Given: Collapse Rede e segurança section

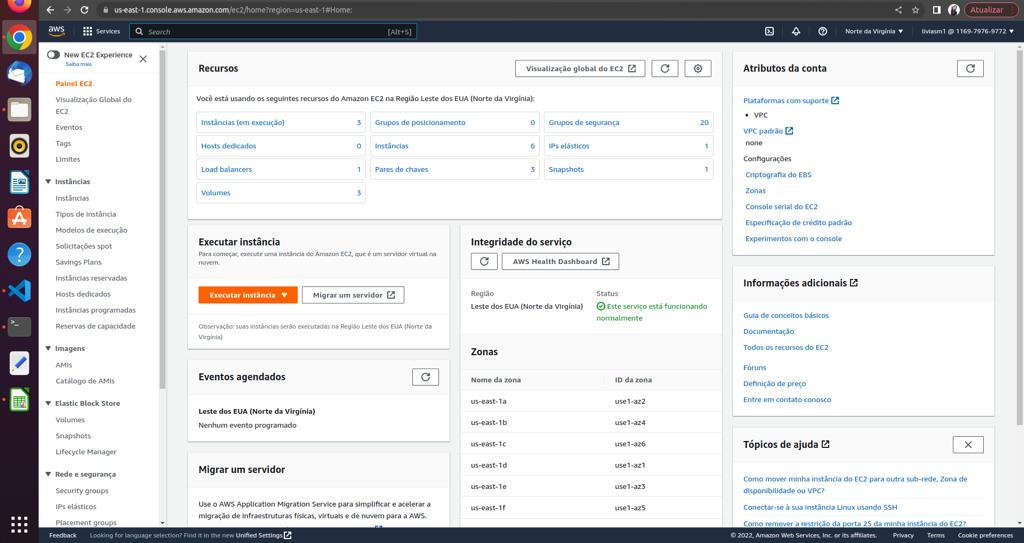Looking at the screenshot, I should pyautogui.click(x=48, y=474).
